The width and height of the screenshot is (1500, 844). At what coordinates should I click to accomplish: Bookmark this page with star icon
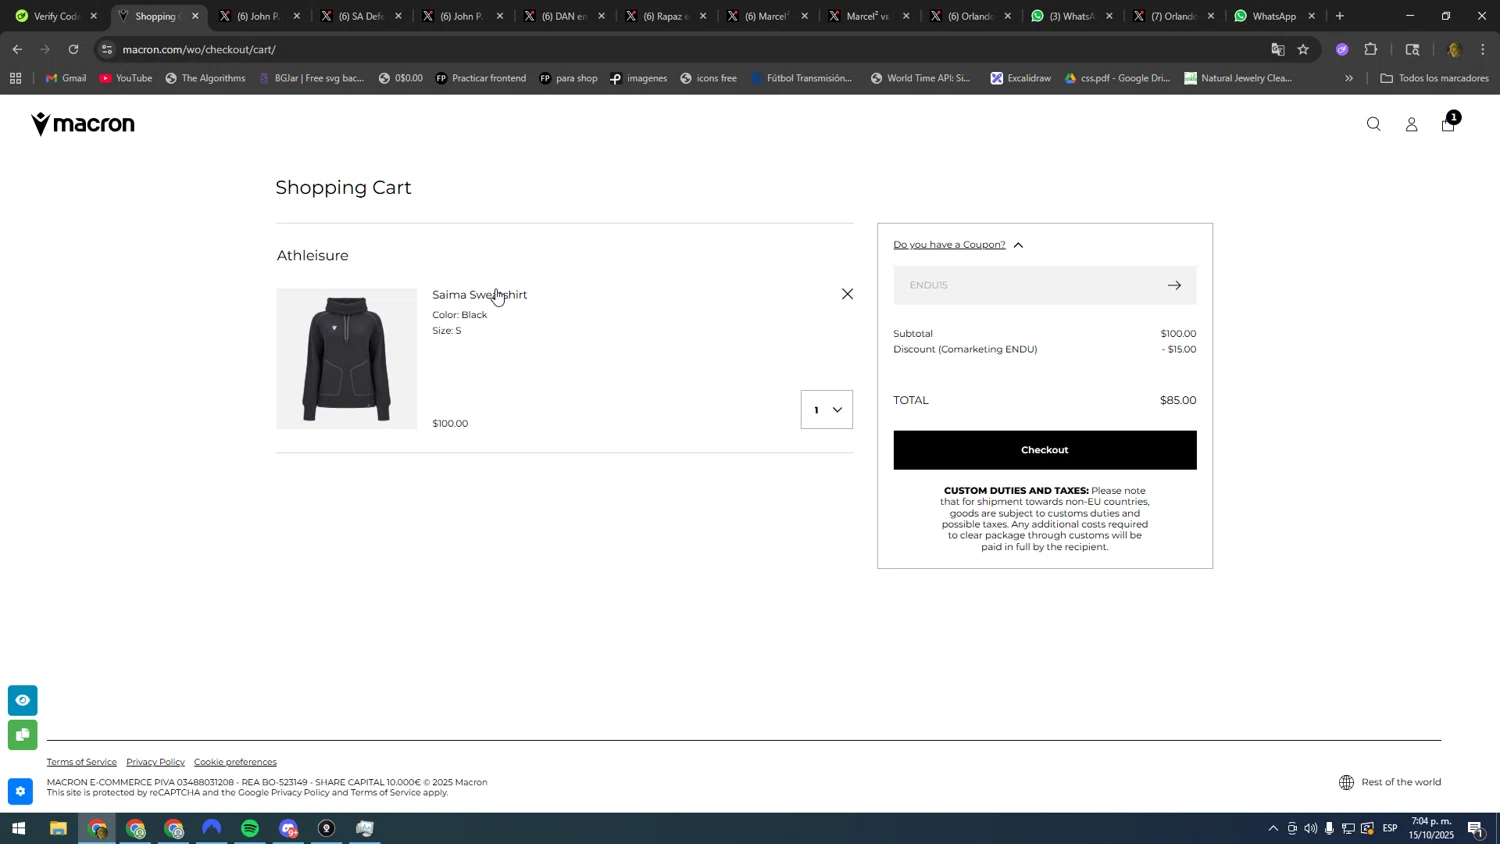[x=1303, y=49]
